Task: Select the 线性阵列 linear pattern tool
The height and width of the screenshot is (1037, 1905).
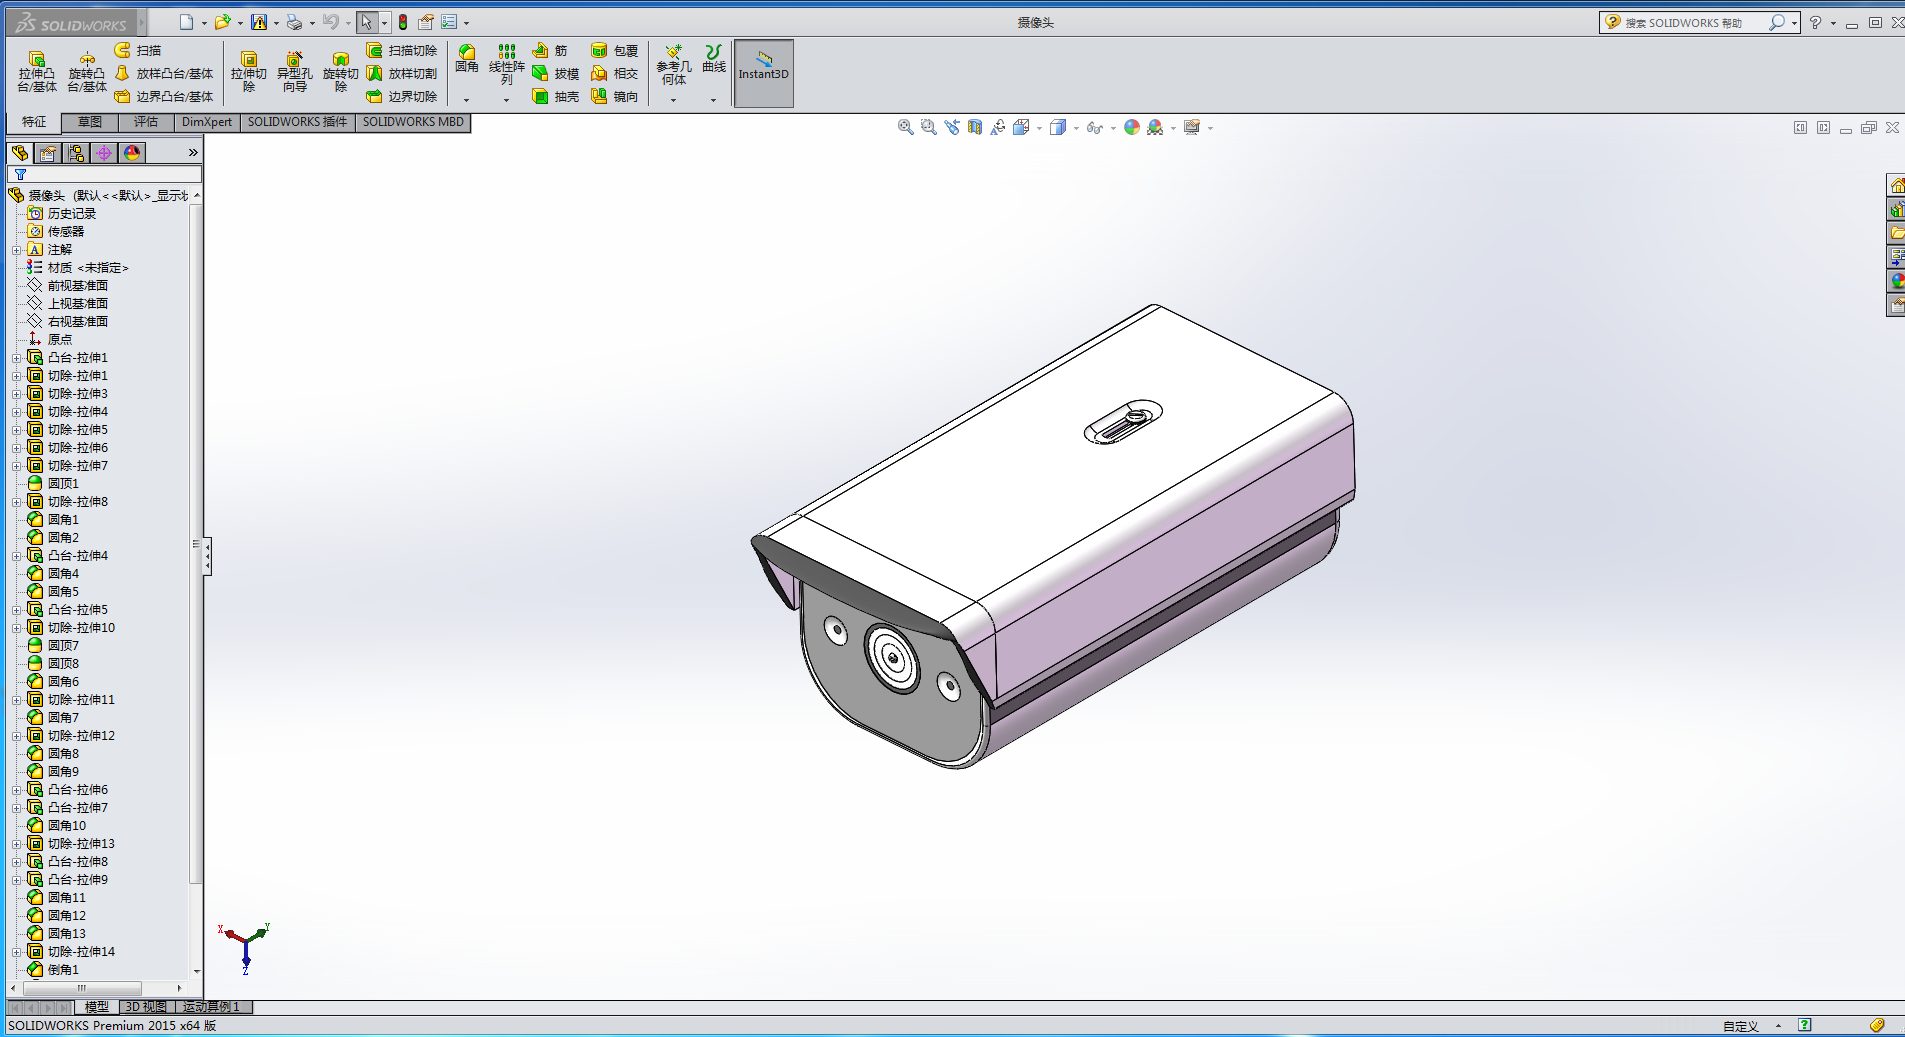Action: (507, 64)
